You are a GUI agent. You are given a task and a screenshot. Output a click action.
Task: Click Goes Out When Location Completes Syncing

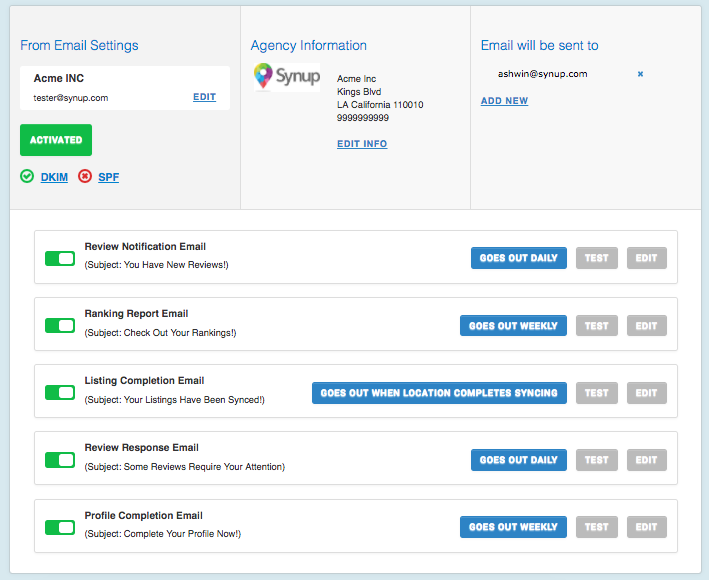point(439,393)
